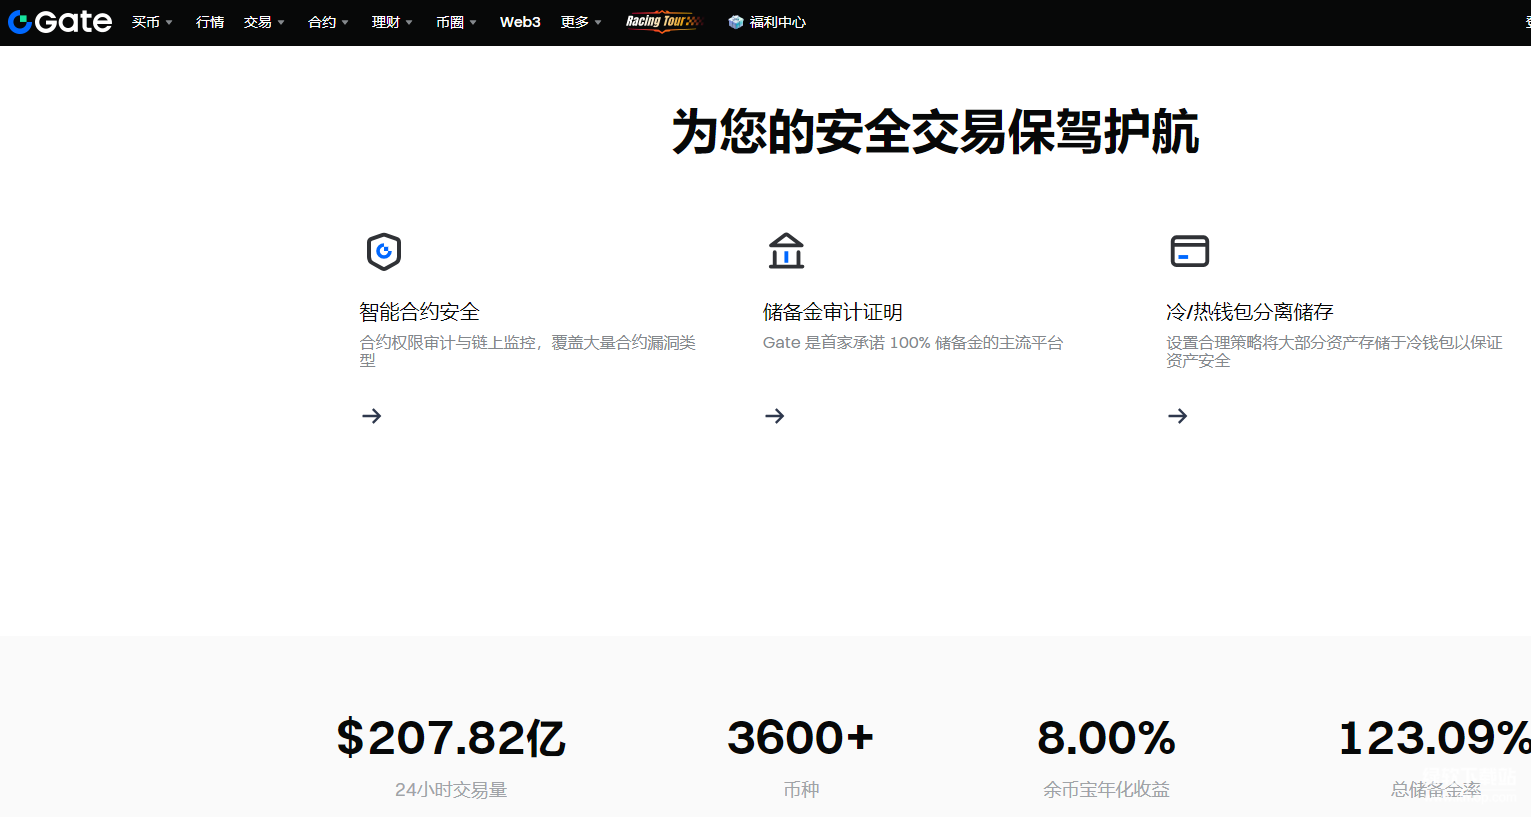Click the $207.82亿 trading volume figure
The height and width of the screenshot is (817, 1531).
pos(451,738)
